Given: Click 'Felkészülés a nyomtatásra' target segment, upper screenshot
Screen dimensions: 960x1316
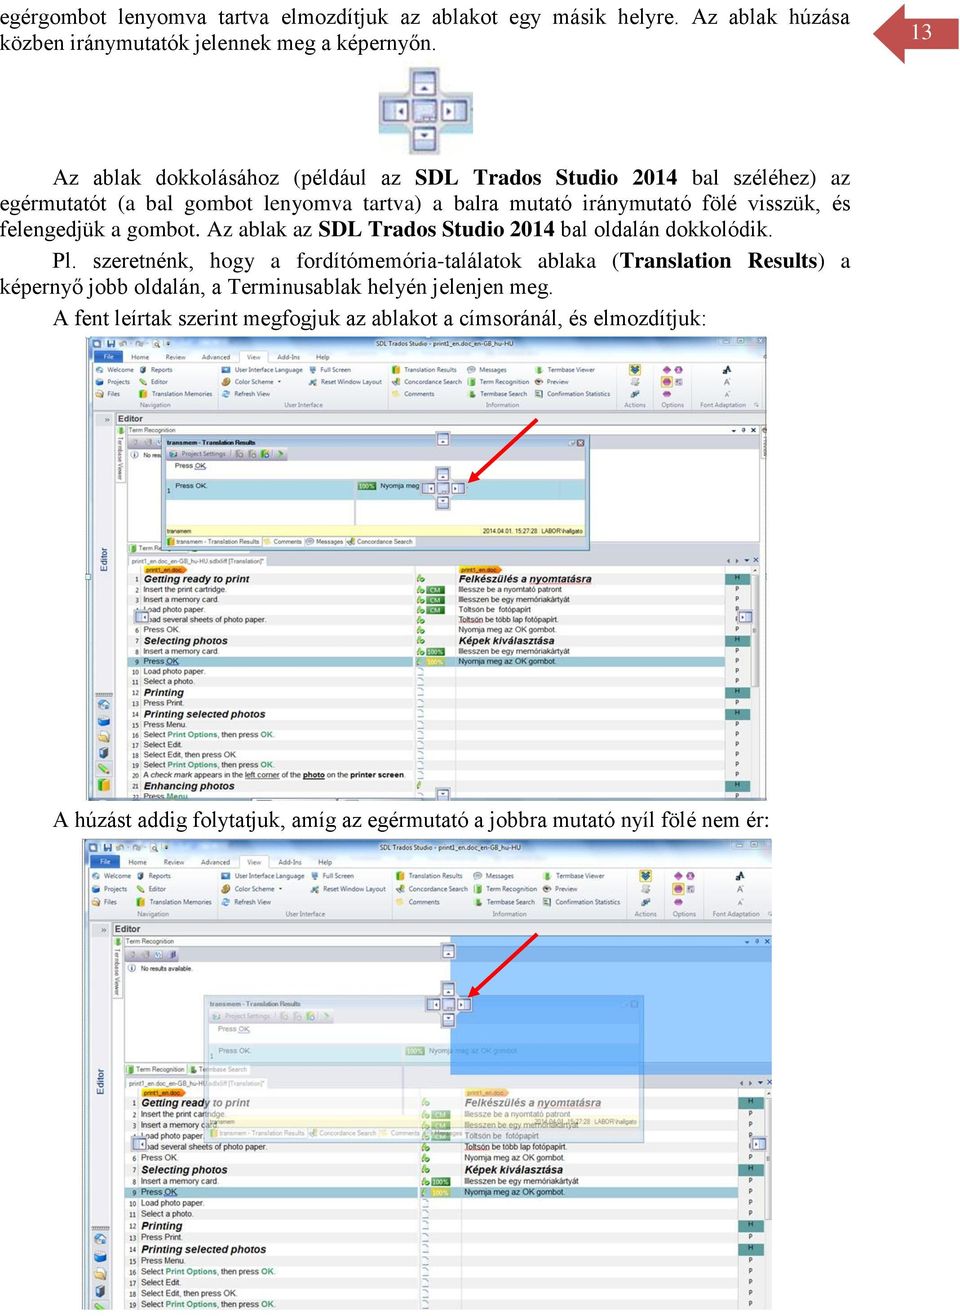Looking at the screenshot, I should (x=524, y=579).
